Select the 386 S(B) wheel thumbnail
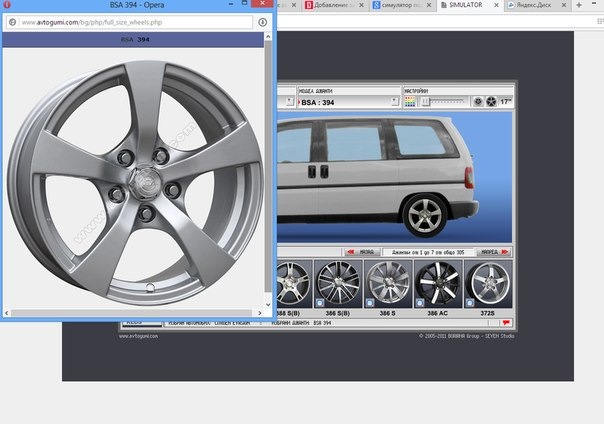 tap(338, 285)
